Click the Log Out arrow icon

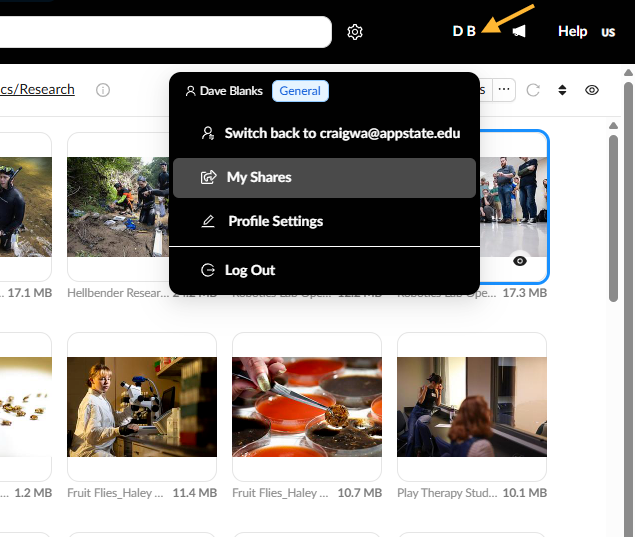coord(208,270)
